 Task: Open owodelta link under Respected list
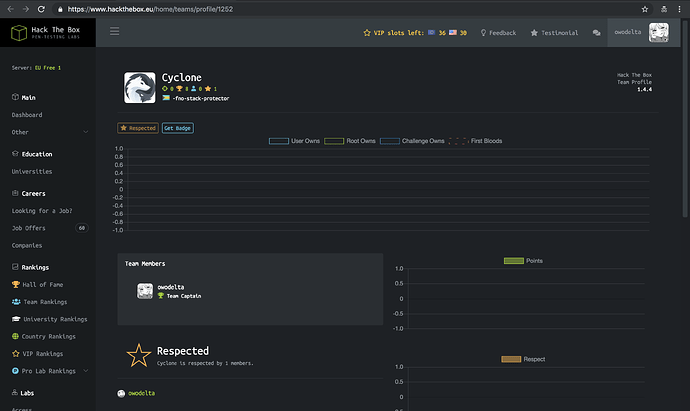click(x=141, y=393)
